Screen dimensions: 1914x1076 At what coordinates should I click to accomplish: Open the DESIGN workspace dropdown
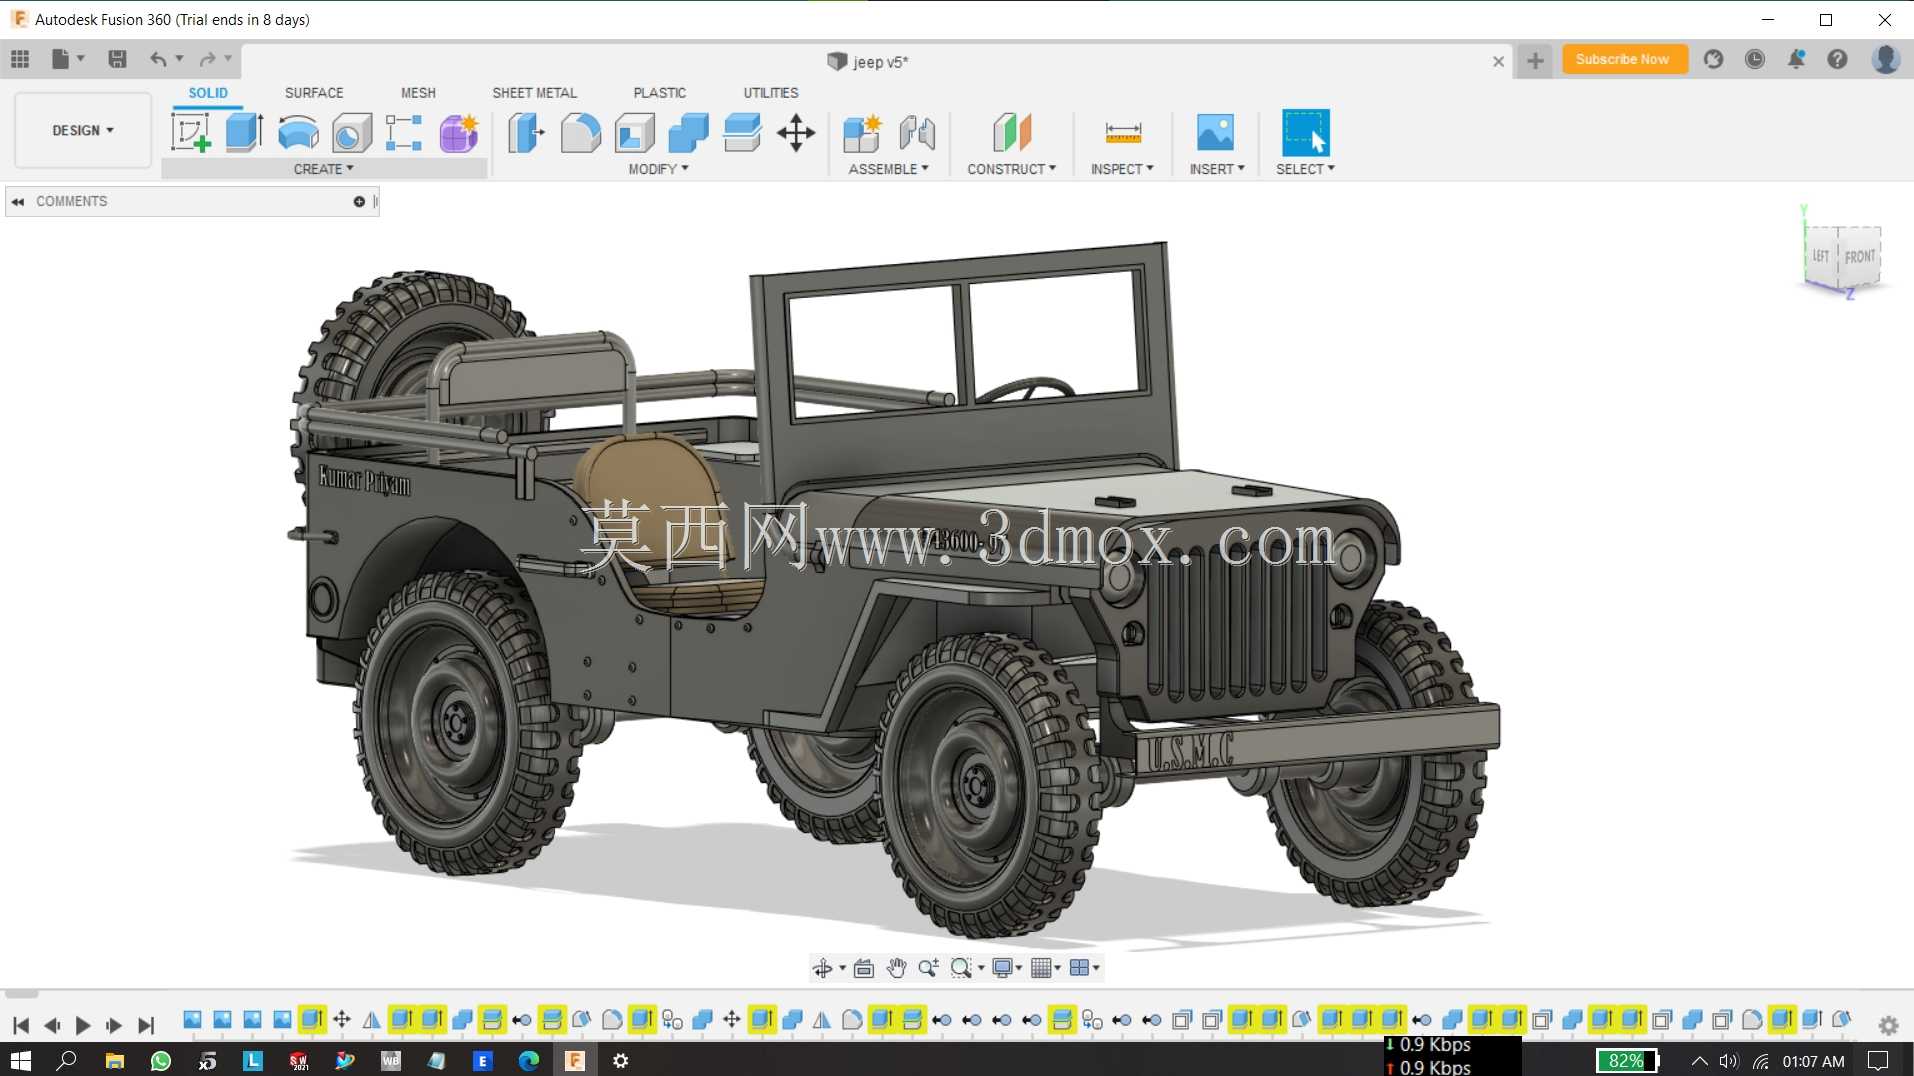[x=83, y=130]
